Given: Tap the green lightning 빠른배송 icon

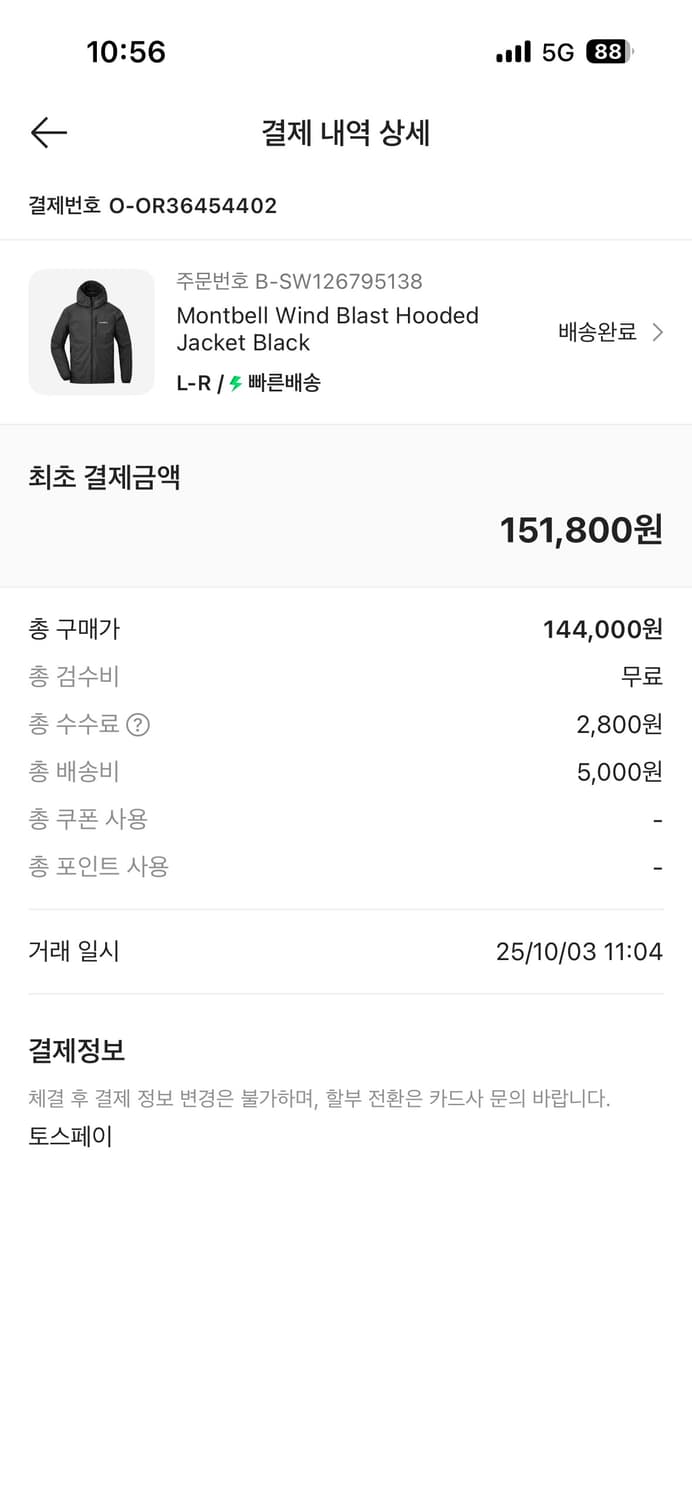Looking at the screenshot, I should click(x=236, y=383).
